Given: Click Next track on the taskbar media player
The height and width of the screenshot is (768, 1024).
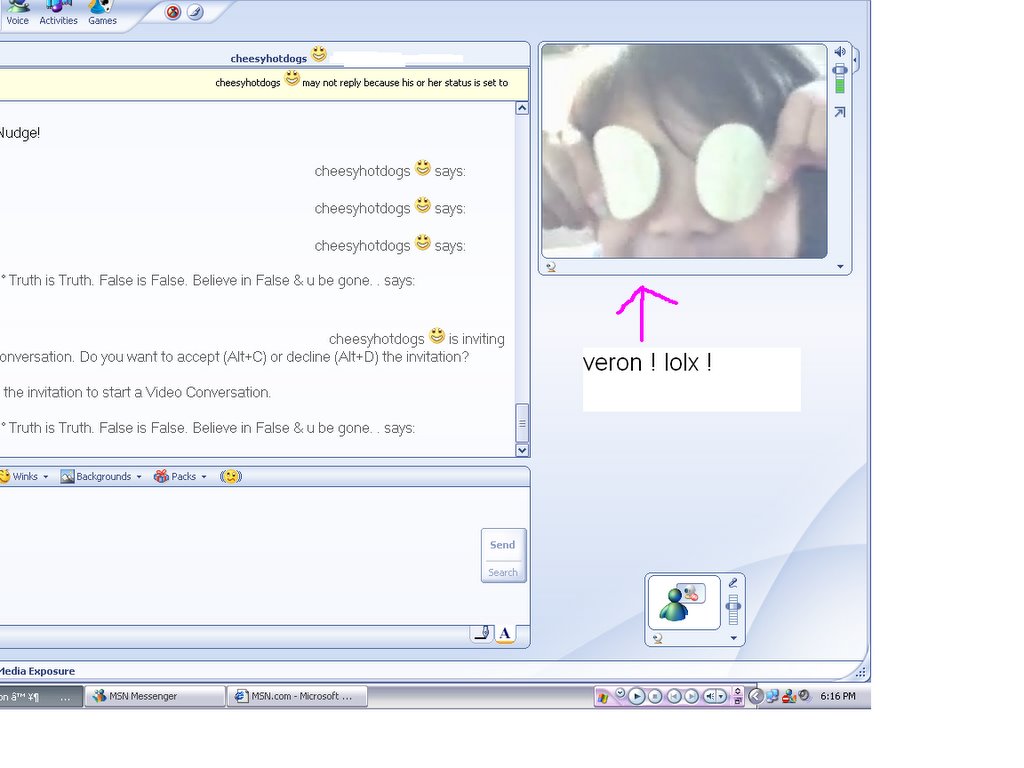Looking at the screenshot, I should (x=692, y=697).
